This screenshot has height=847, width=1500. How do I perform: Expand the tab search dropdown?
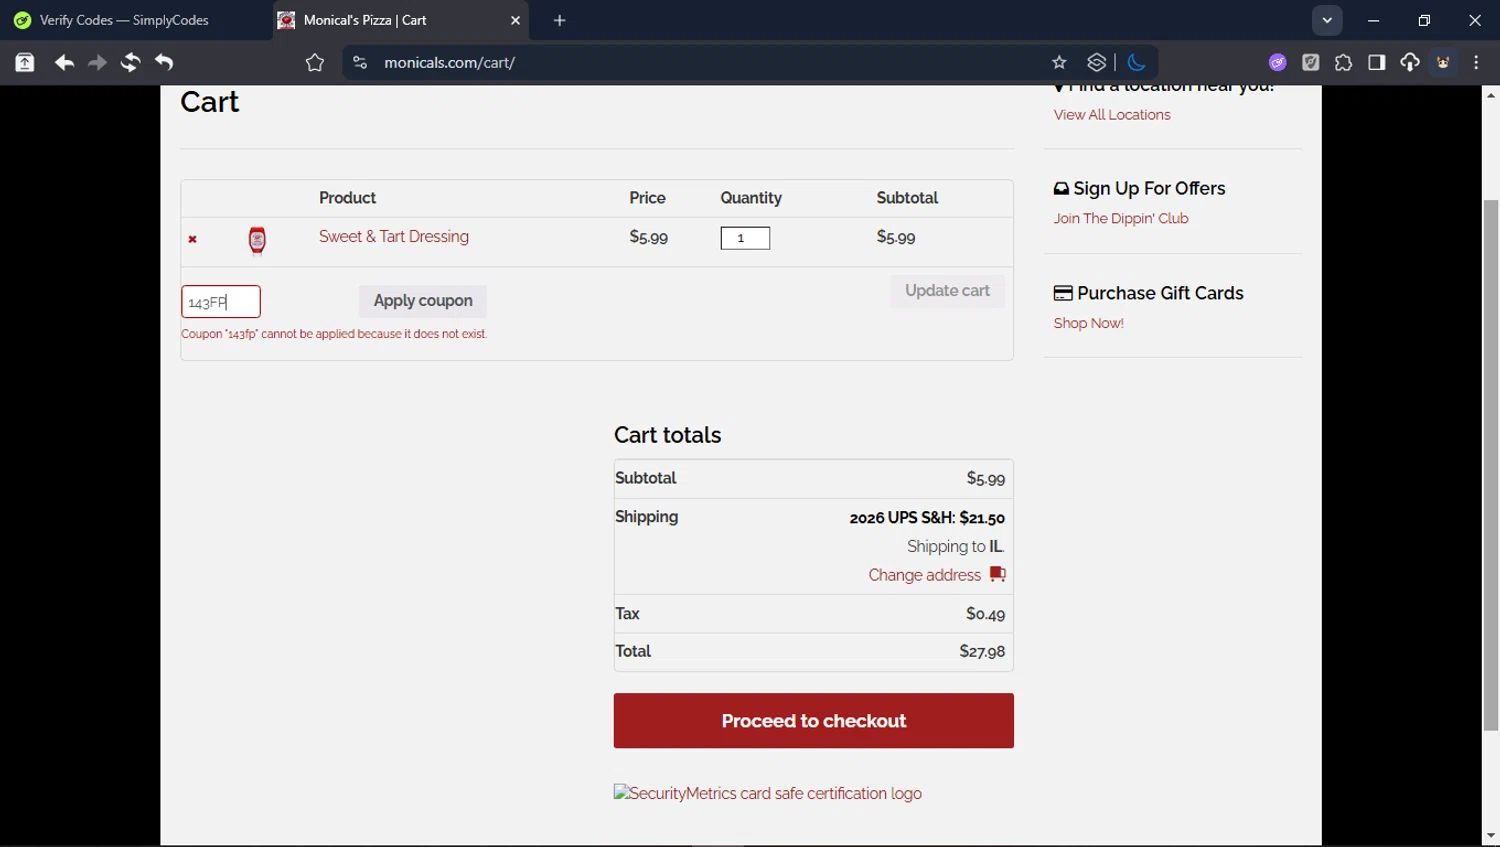(1327, 20)
